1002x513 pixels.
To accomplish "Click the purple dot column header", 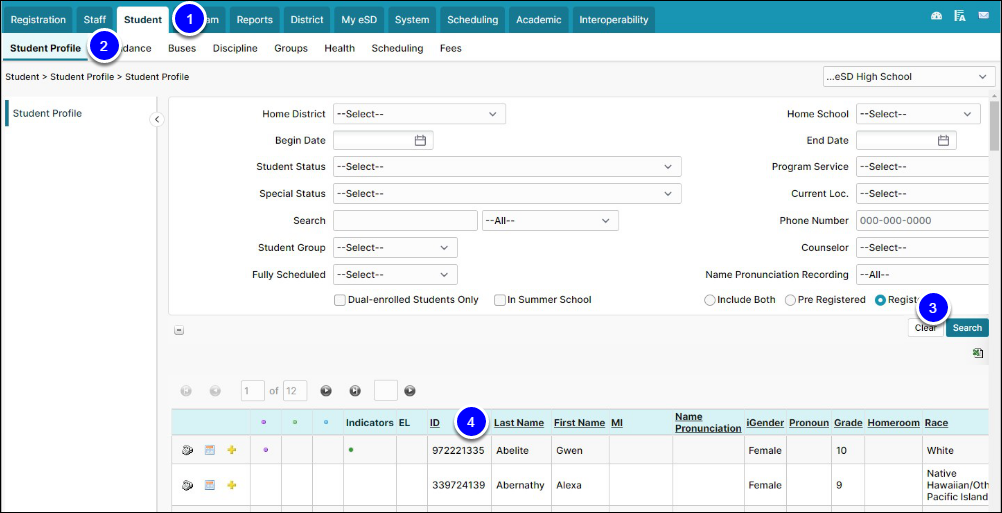I will (x=265, y=422).
